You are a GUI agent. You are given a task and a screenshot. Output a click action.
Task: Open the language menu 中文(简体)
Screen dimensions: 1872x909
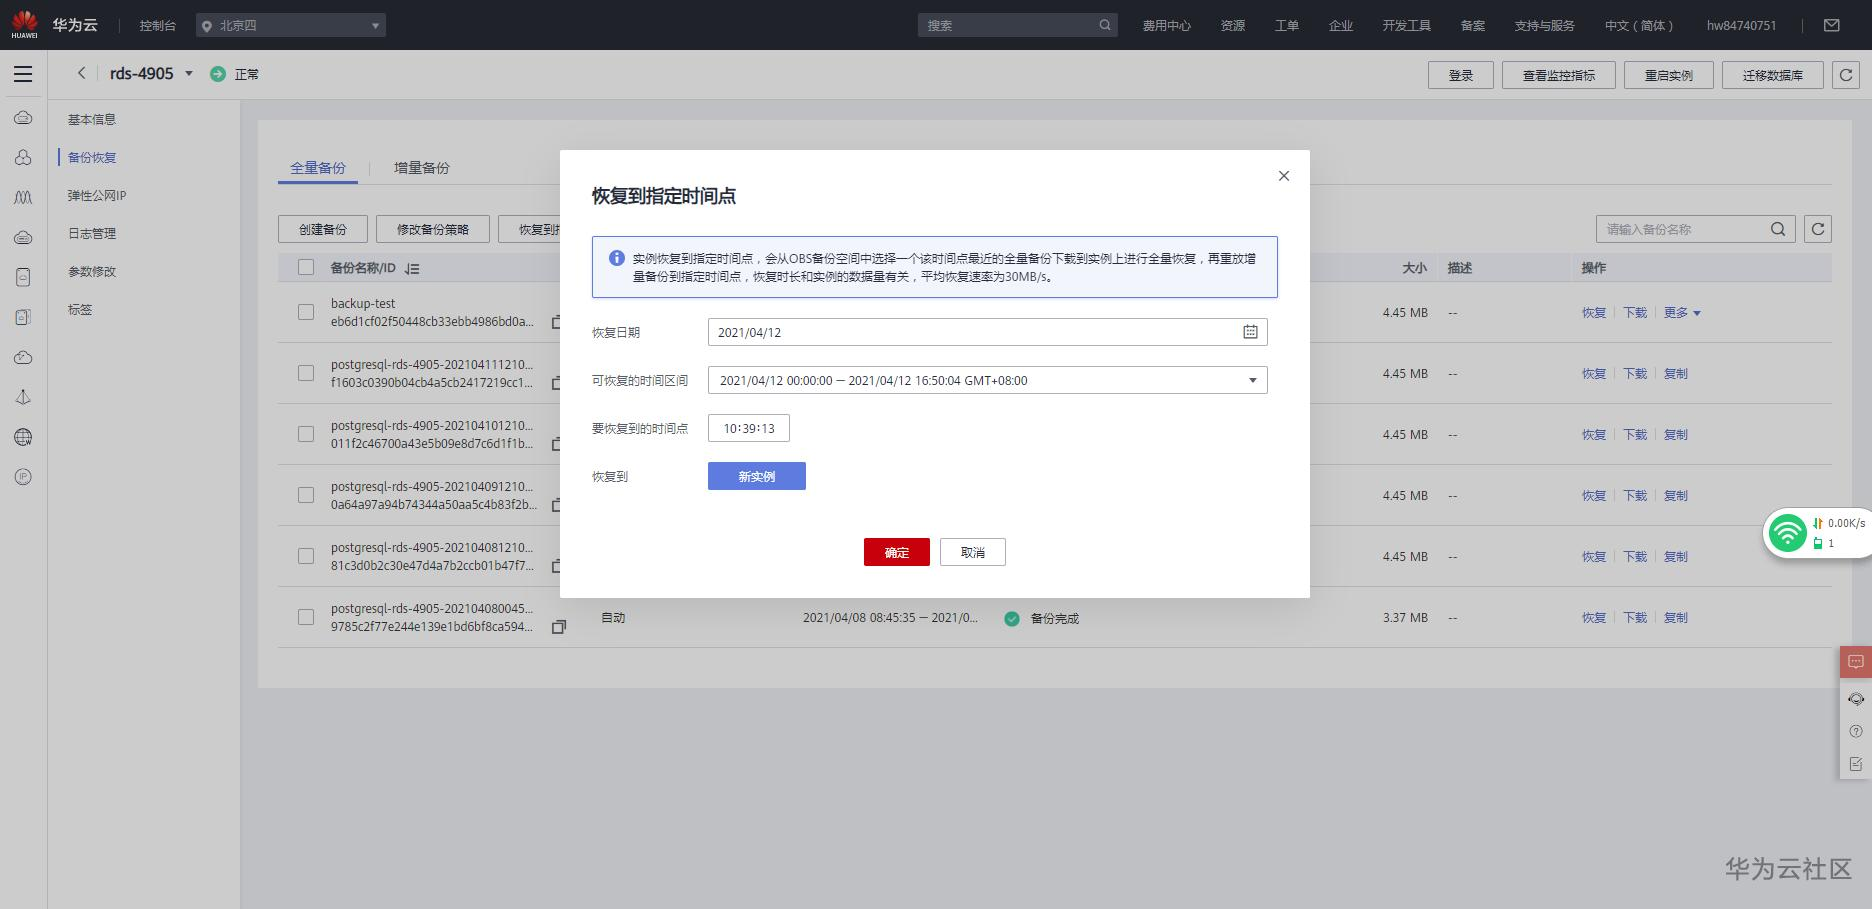tap(1638, 26)
